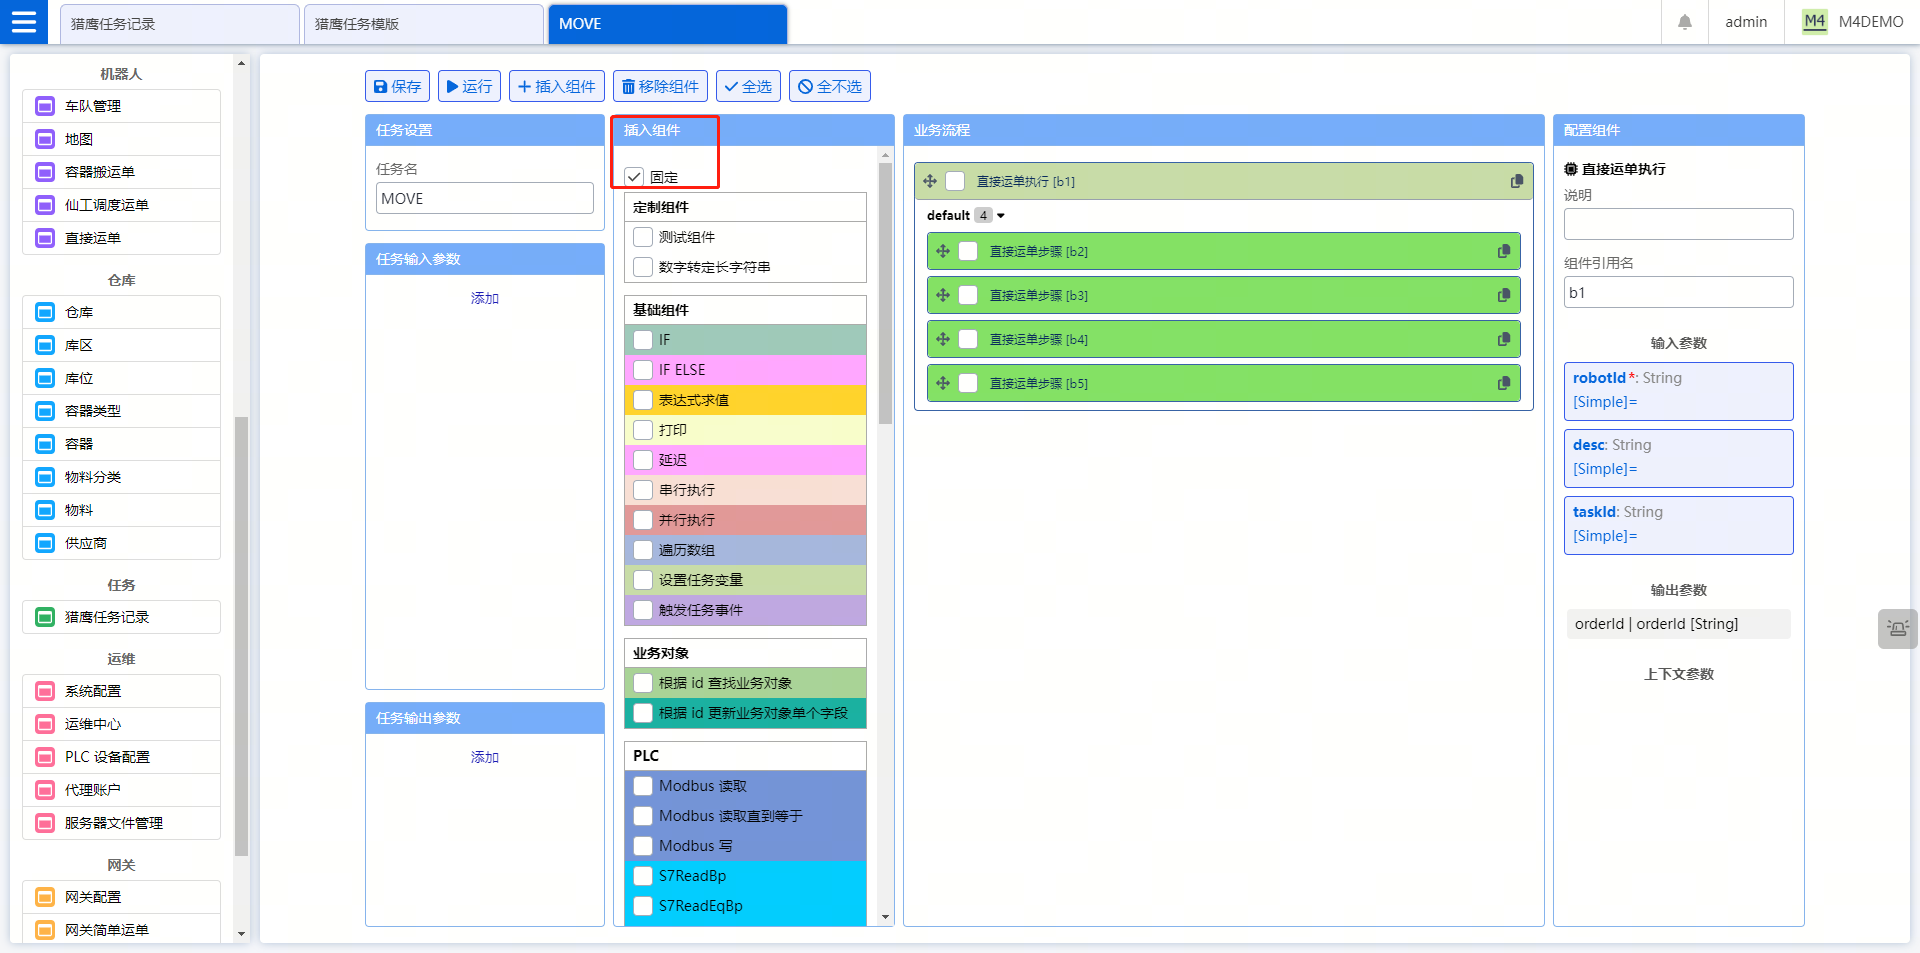Check the Modbus 读取 component
Viewport: 1920px width, 953px height.
[643, 786]
